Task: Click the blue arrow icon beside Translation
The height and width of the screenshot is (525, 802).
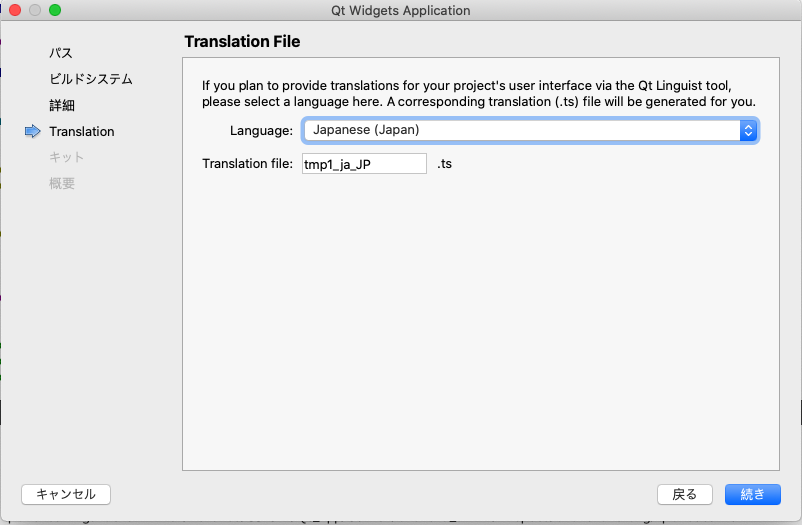Action: point(32,132)
